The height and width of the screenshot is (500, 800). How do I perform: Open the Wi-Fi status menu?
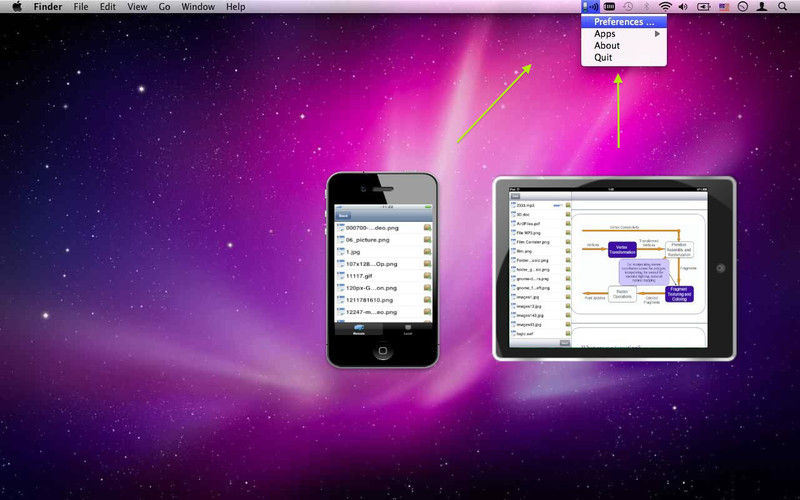point(665,7)
